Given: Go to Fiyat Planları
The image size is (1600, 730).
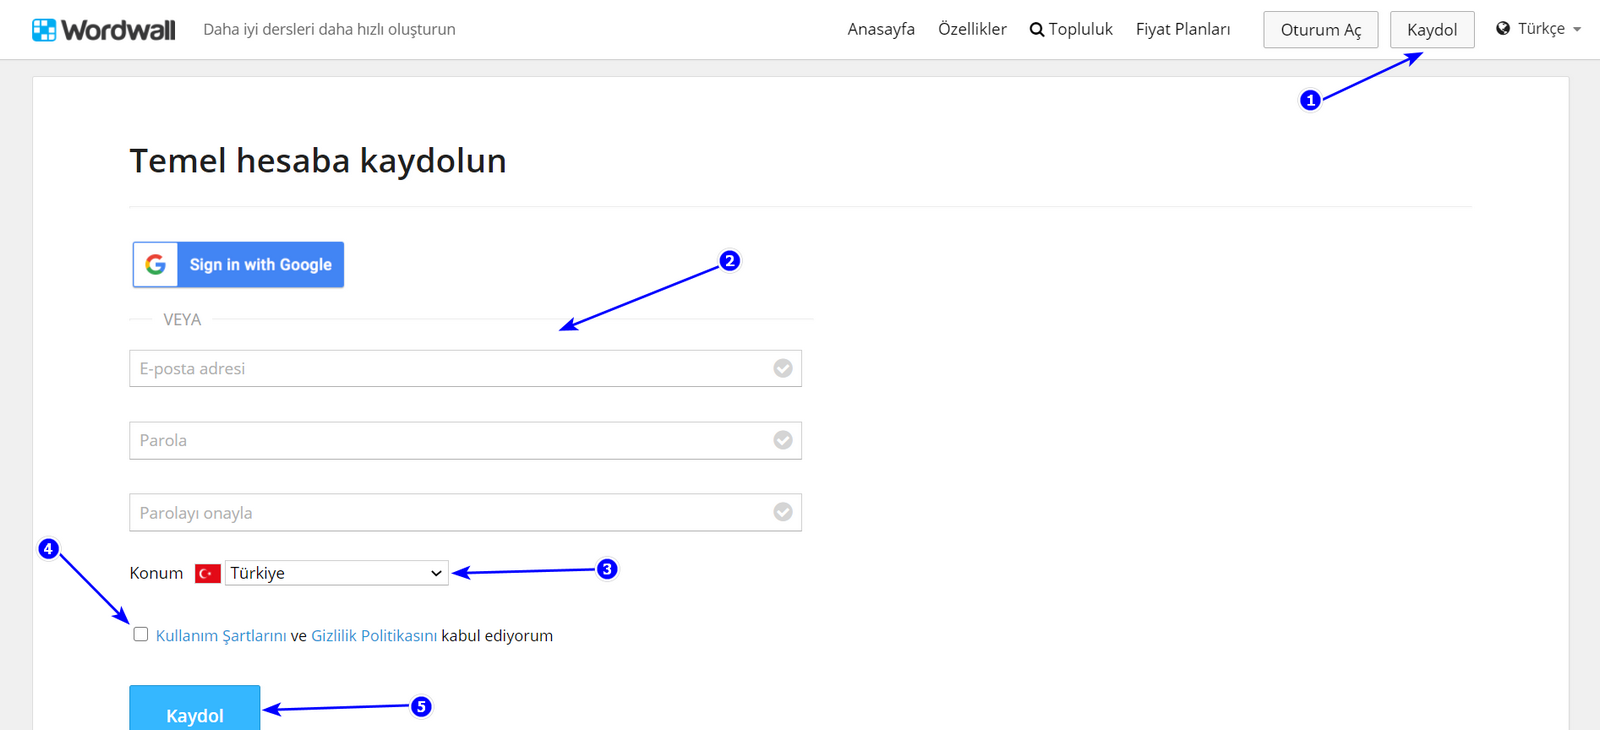Looking at the screenshot, I should pyautogui.click(x=1183, y=29).
